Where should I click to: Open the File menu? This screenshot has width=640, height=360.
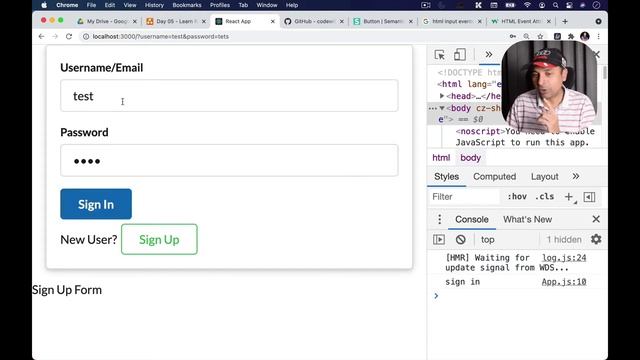point(91,5)
